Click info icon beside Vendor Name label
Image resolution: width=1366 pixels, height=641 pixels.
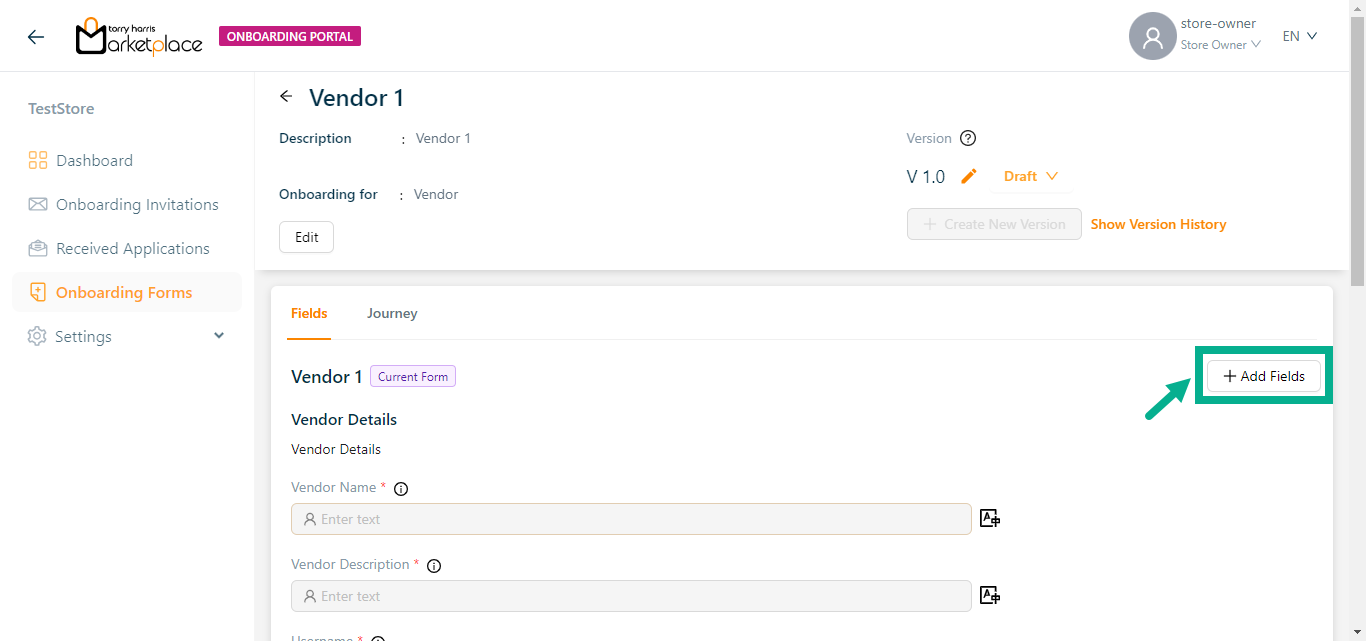point(401,489)
